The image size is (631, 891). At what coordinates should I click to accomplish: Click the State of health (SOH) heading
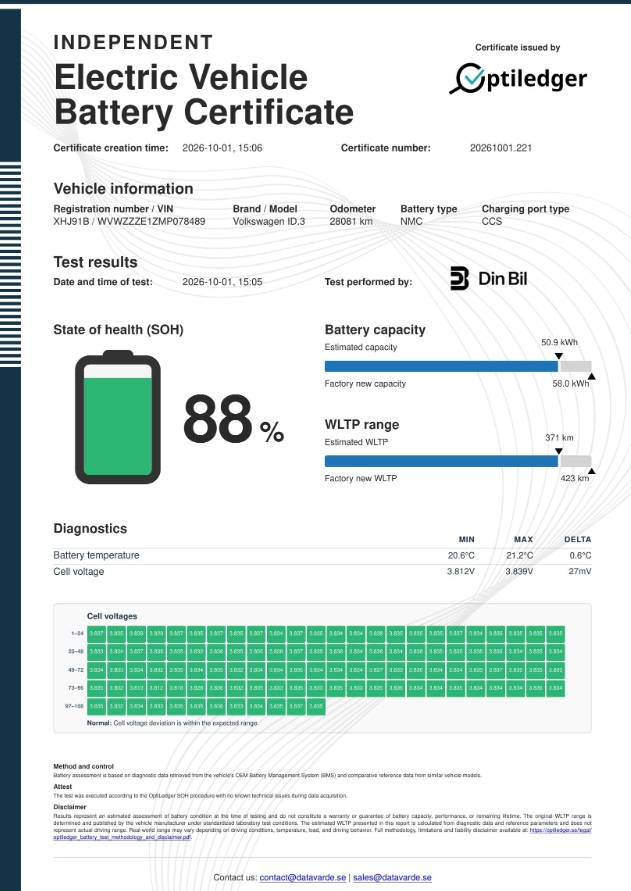click(x=118, y=330)
